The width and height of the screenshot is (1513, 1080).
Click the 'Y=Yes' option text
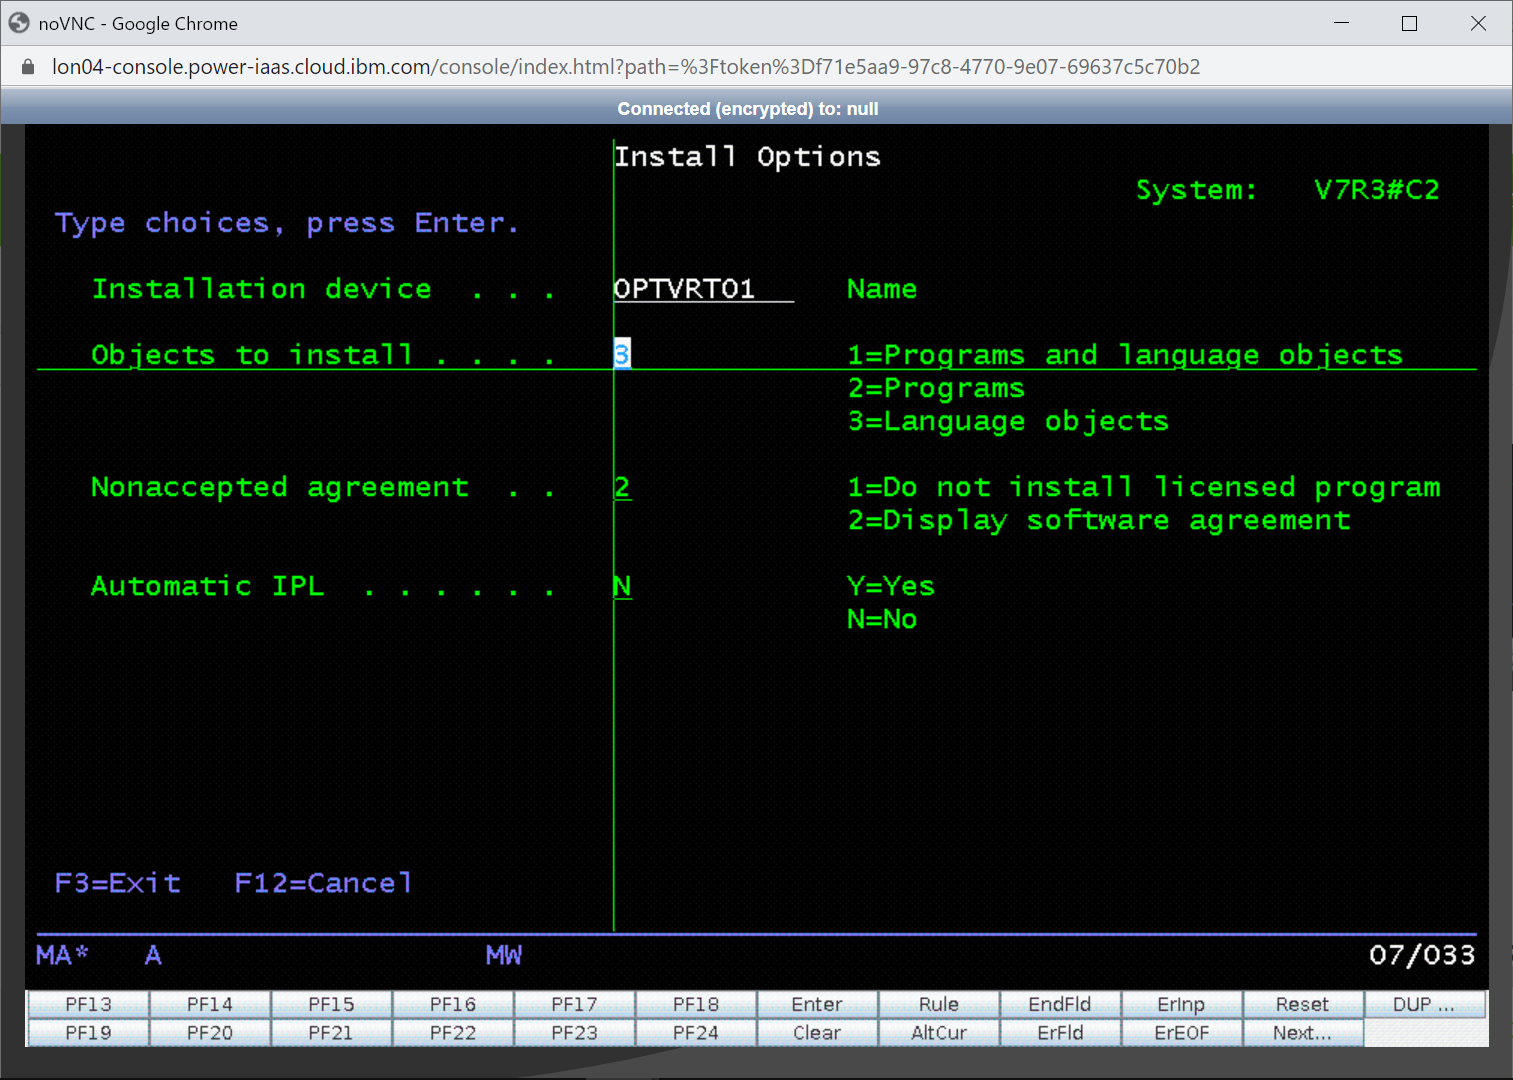(x=891, y=586)
